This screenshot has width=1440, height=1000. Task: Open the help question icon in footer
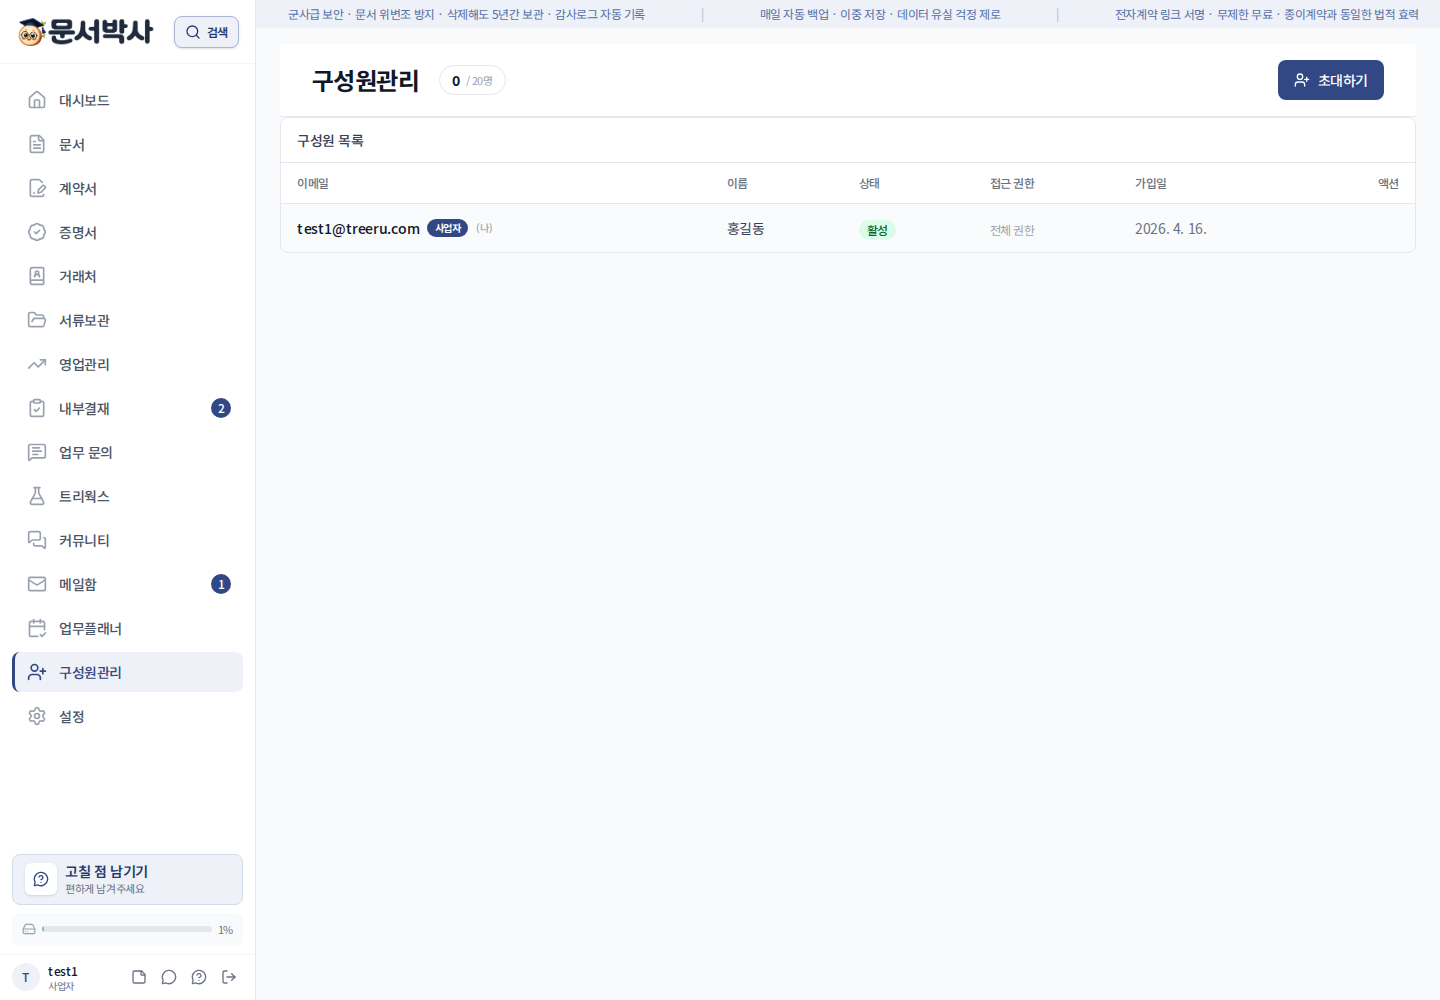click(199, 977)
